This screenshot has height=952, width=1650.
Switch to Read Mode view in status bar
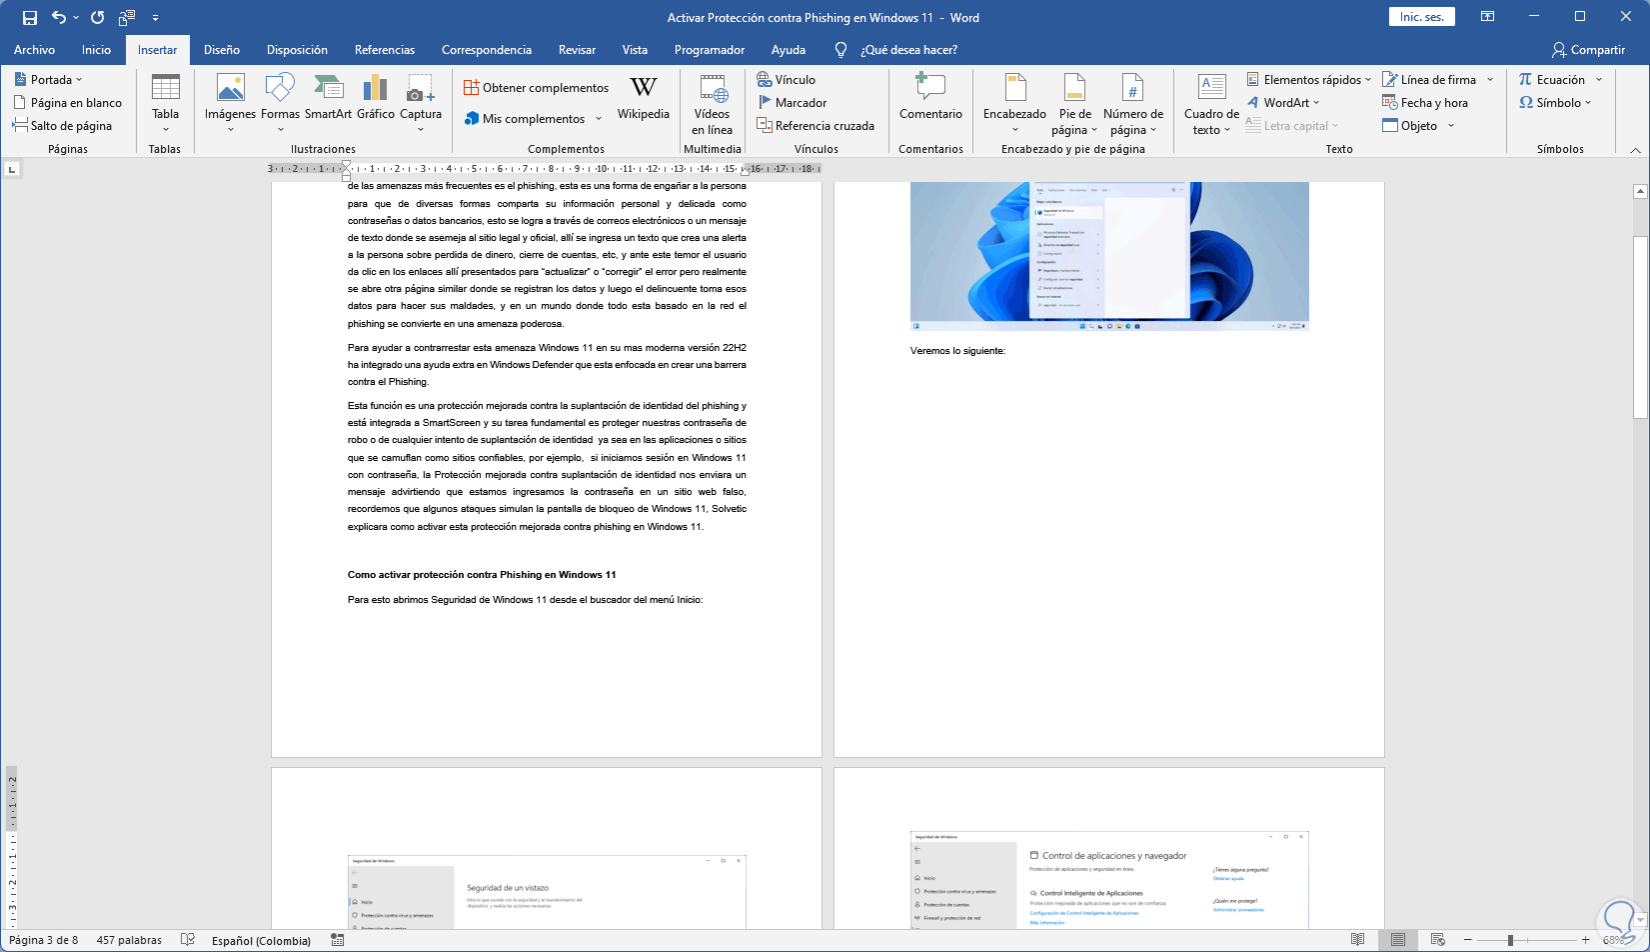[1357, 940]
